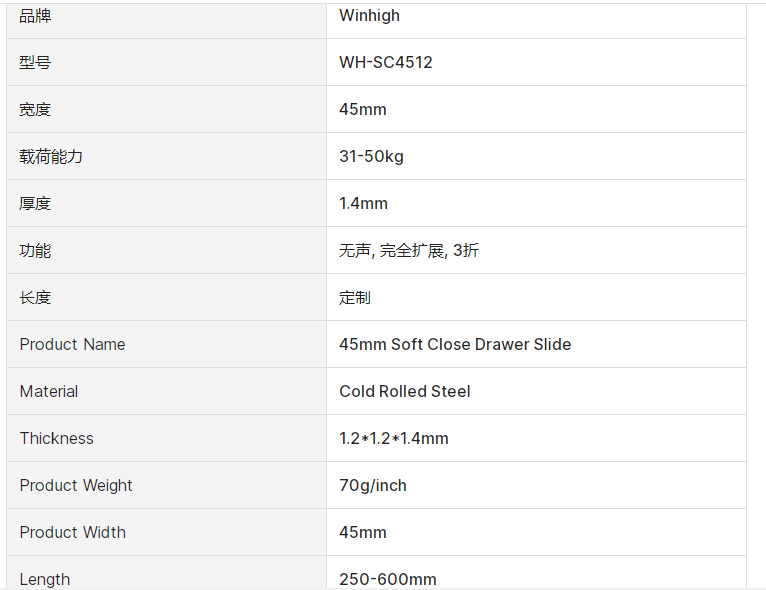Viewport: 766px width, 590px height.
Task: Click the 定制 length value
Action: [x=355, y=297]
